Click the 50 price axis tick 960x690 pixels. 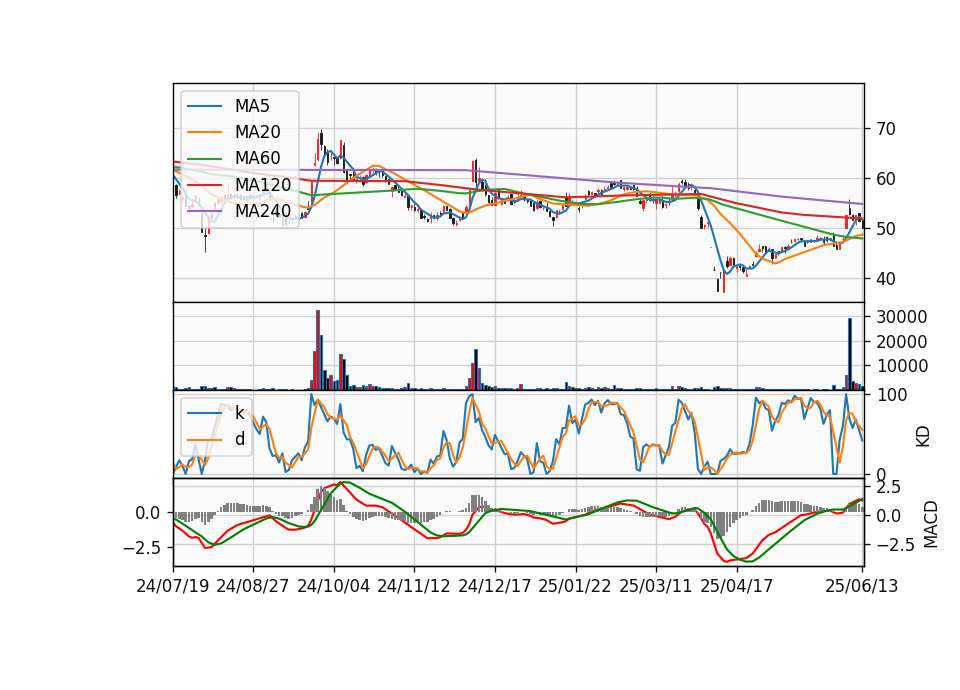click(886, 229)
